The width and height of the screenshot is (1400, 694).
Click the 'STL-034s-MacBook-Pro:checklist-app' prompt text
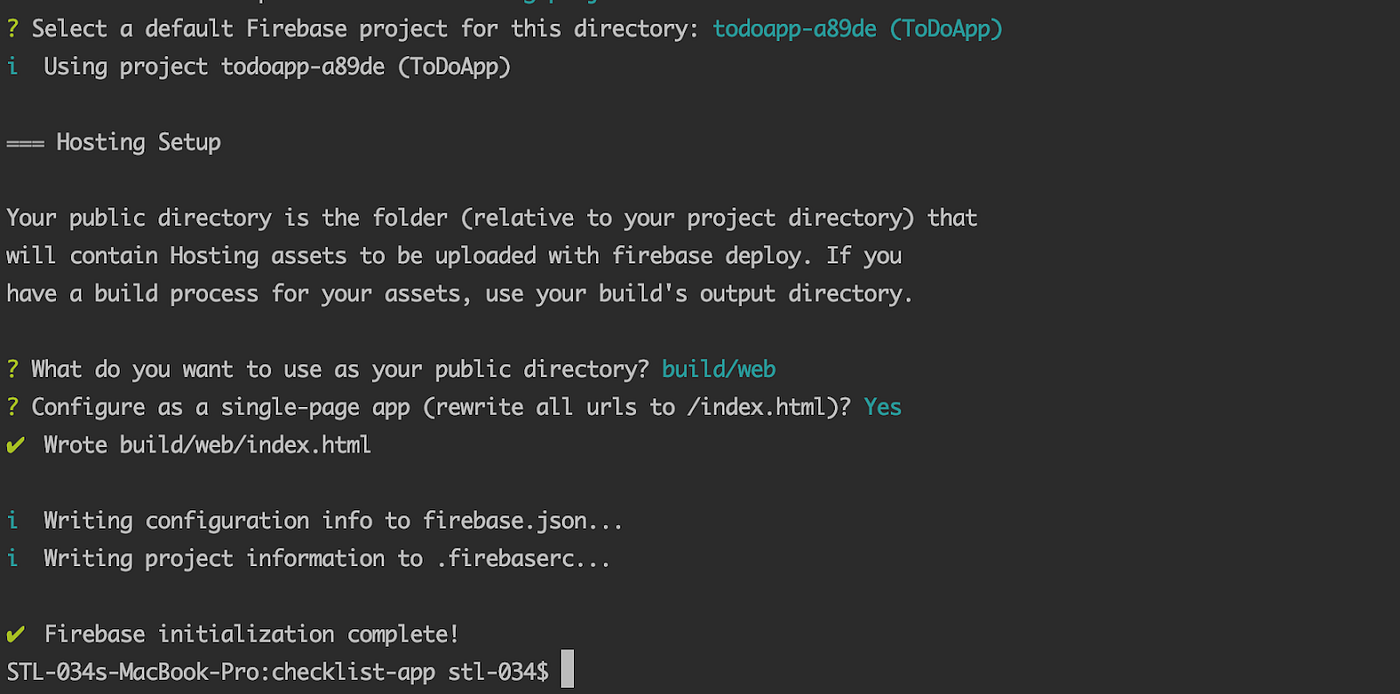click(x=221, y=672)
